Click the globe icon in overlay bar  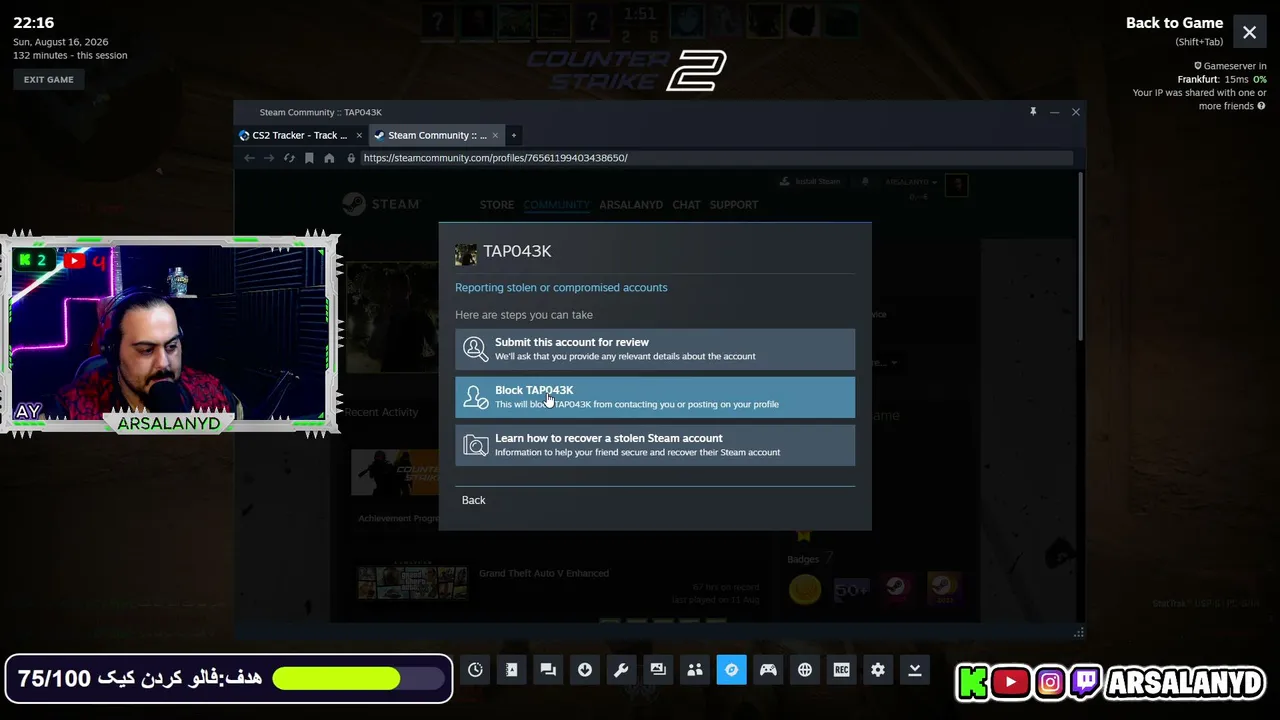point(805,670)
